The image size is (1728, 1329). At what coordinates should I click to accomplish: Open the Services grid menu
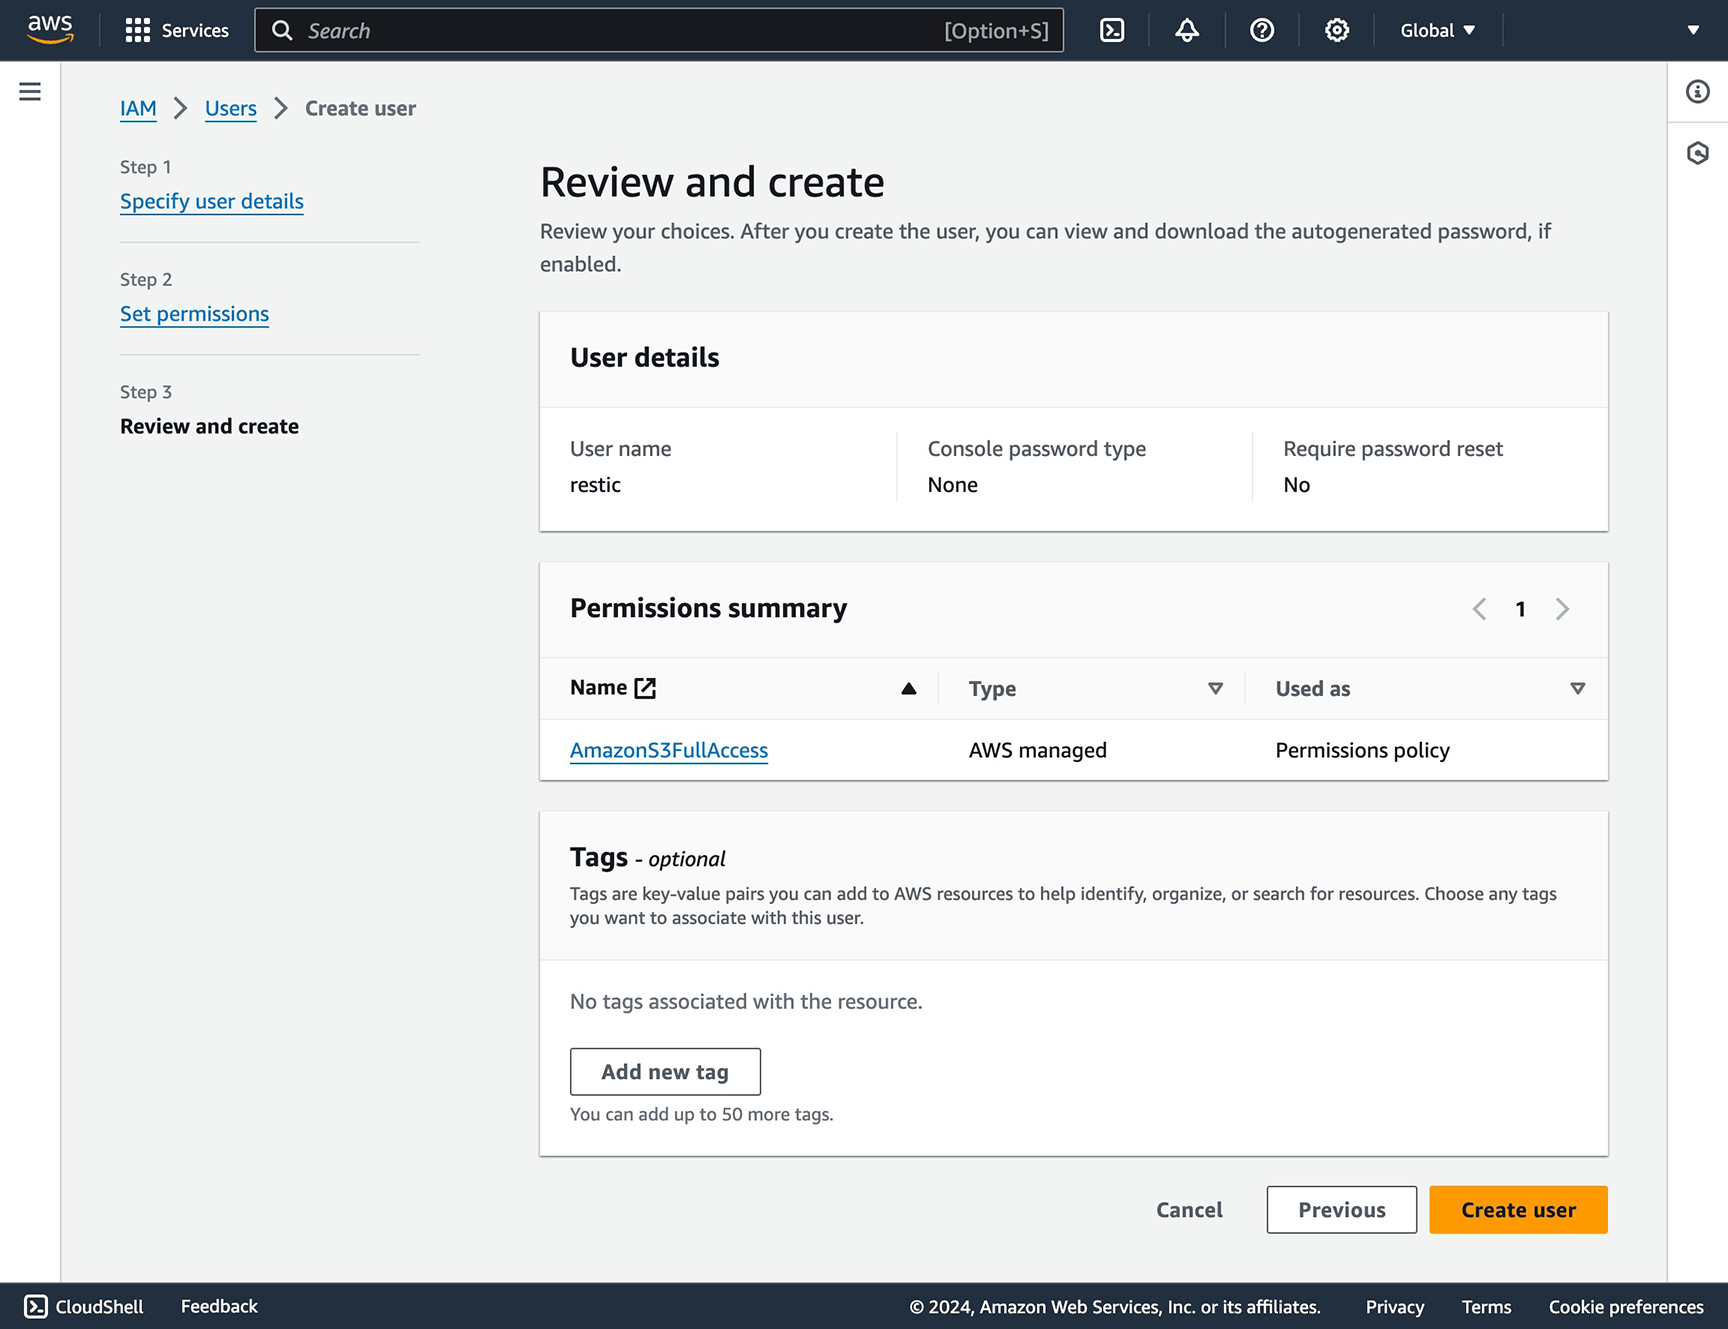[x=176, y=30]
